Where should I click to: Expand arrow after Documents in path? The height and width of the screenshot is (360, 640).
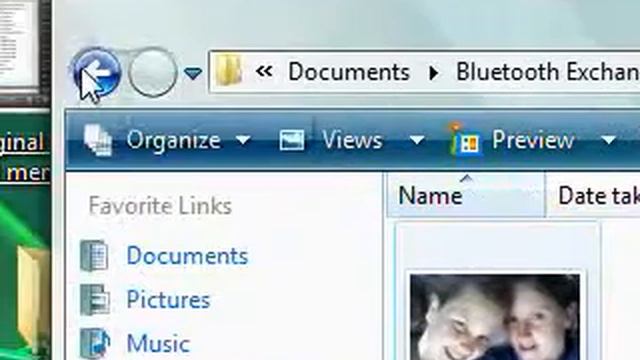coord(434,73)
